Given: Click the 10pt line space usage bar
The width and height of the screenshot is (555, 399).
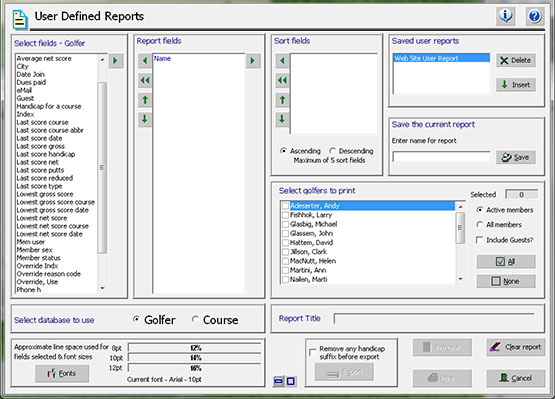Looking at the screenshot, I should 195,358.
